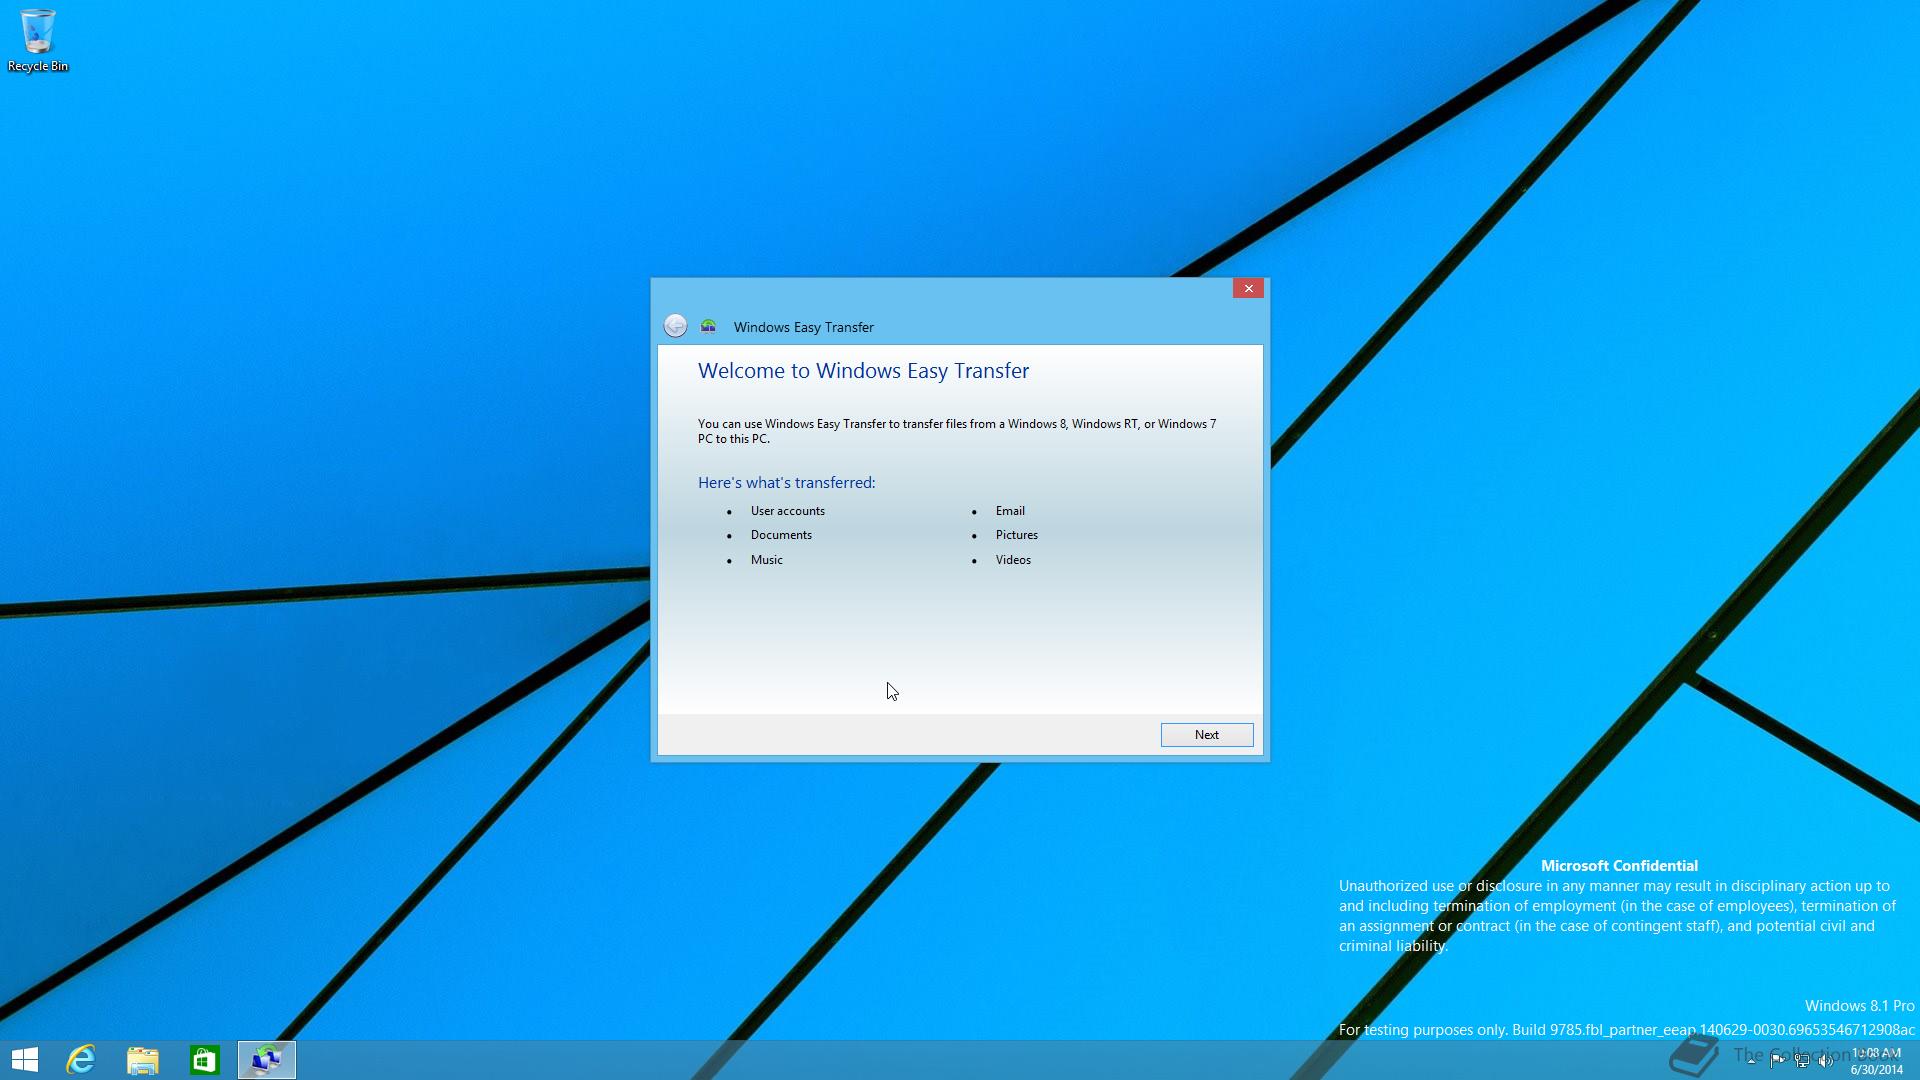Screen dimensions: 1920x1080
Task: Click the back arrow in the wizard header
Action: 675,326
